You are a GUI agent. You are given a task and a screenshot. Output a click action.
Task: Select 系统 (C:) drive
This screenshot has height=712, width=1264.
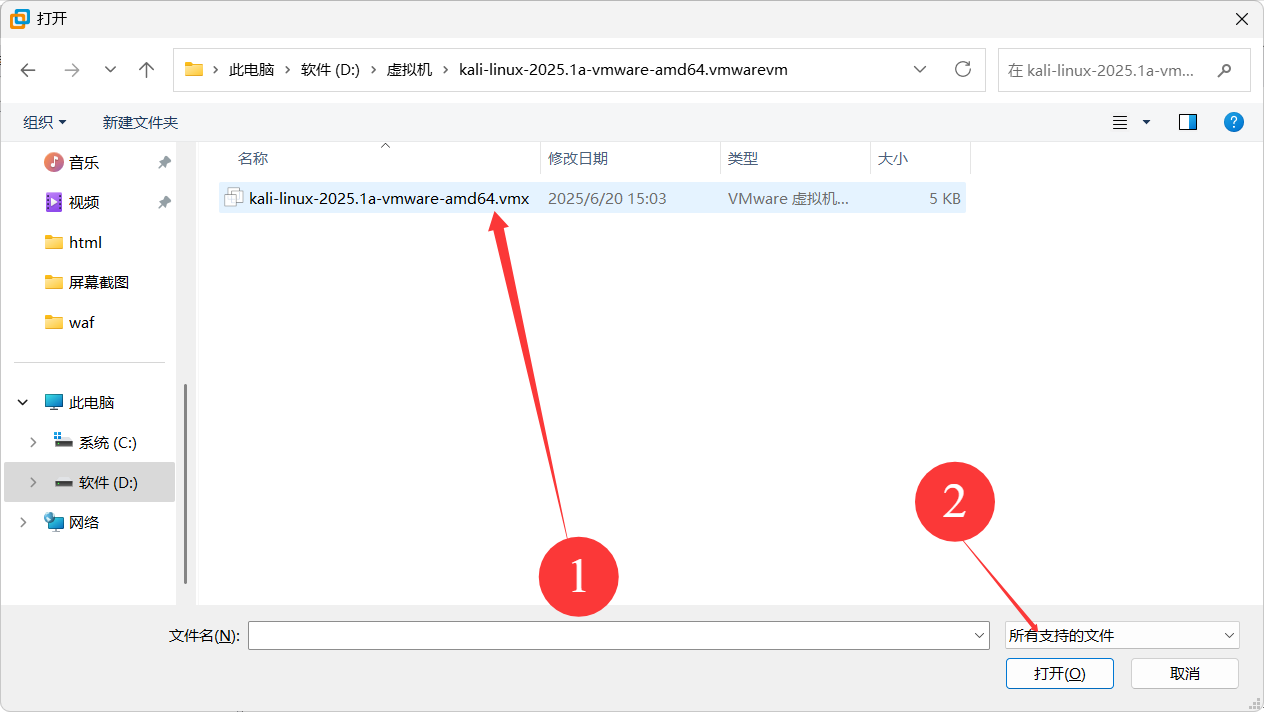[108, 442]
